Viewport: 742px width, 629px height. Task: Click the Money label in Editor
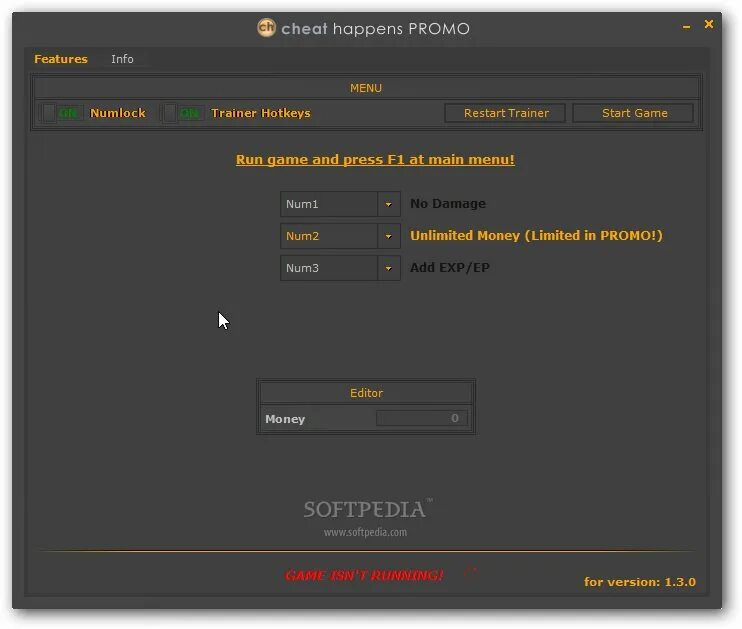click(285, 419)
